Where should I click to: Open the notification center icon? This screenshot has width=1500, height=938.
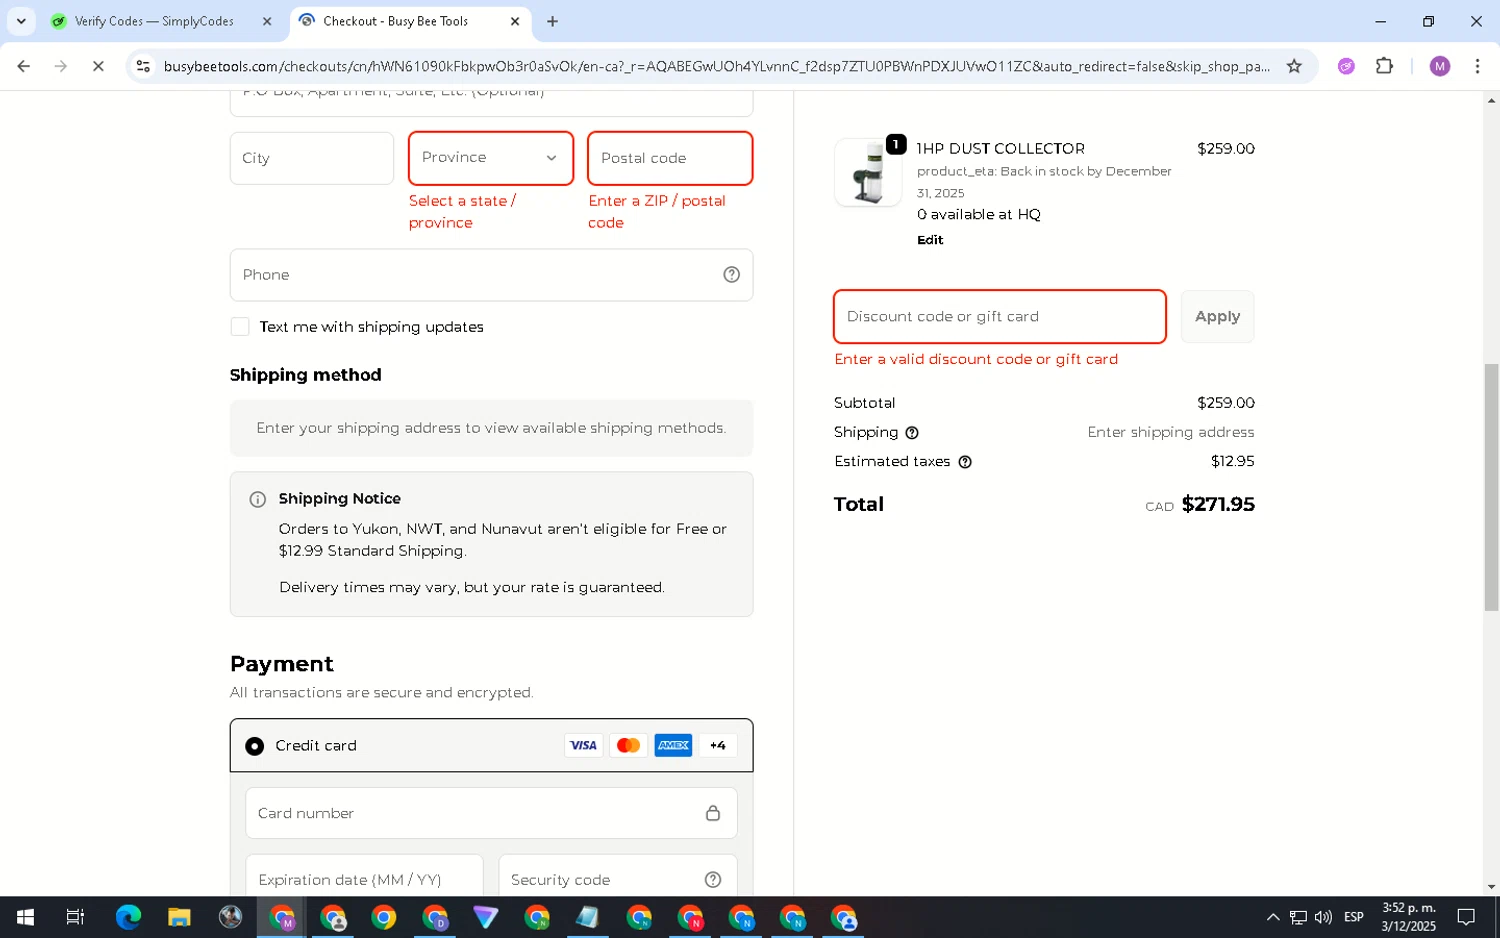coord(1466,917)
